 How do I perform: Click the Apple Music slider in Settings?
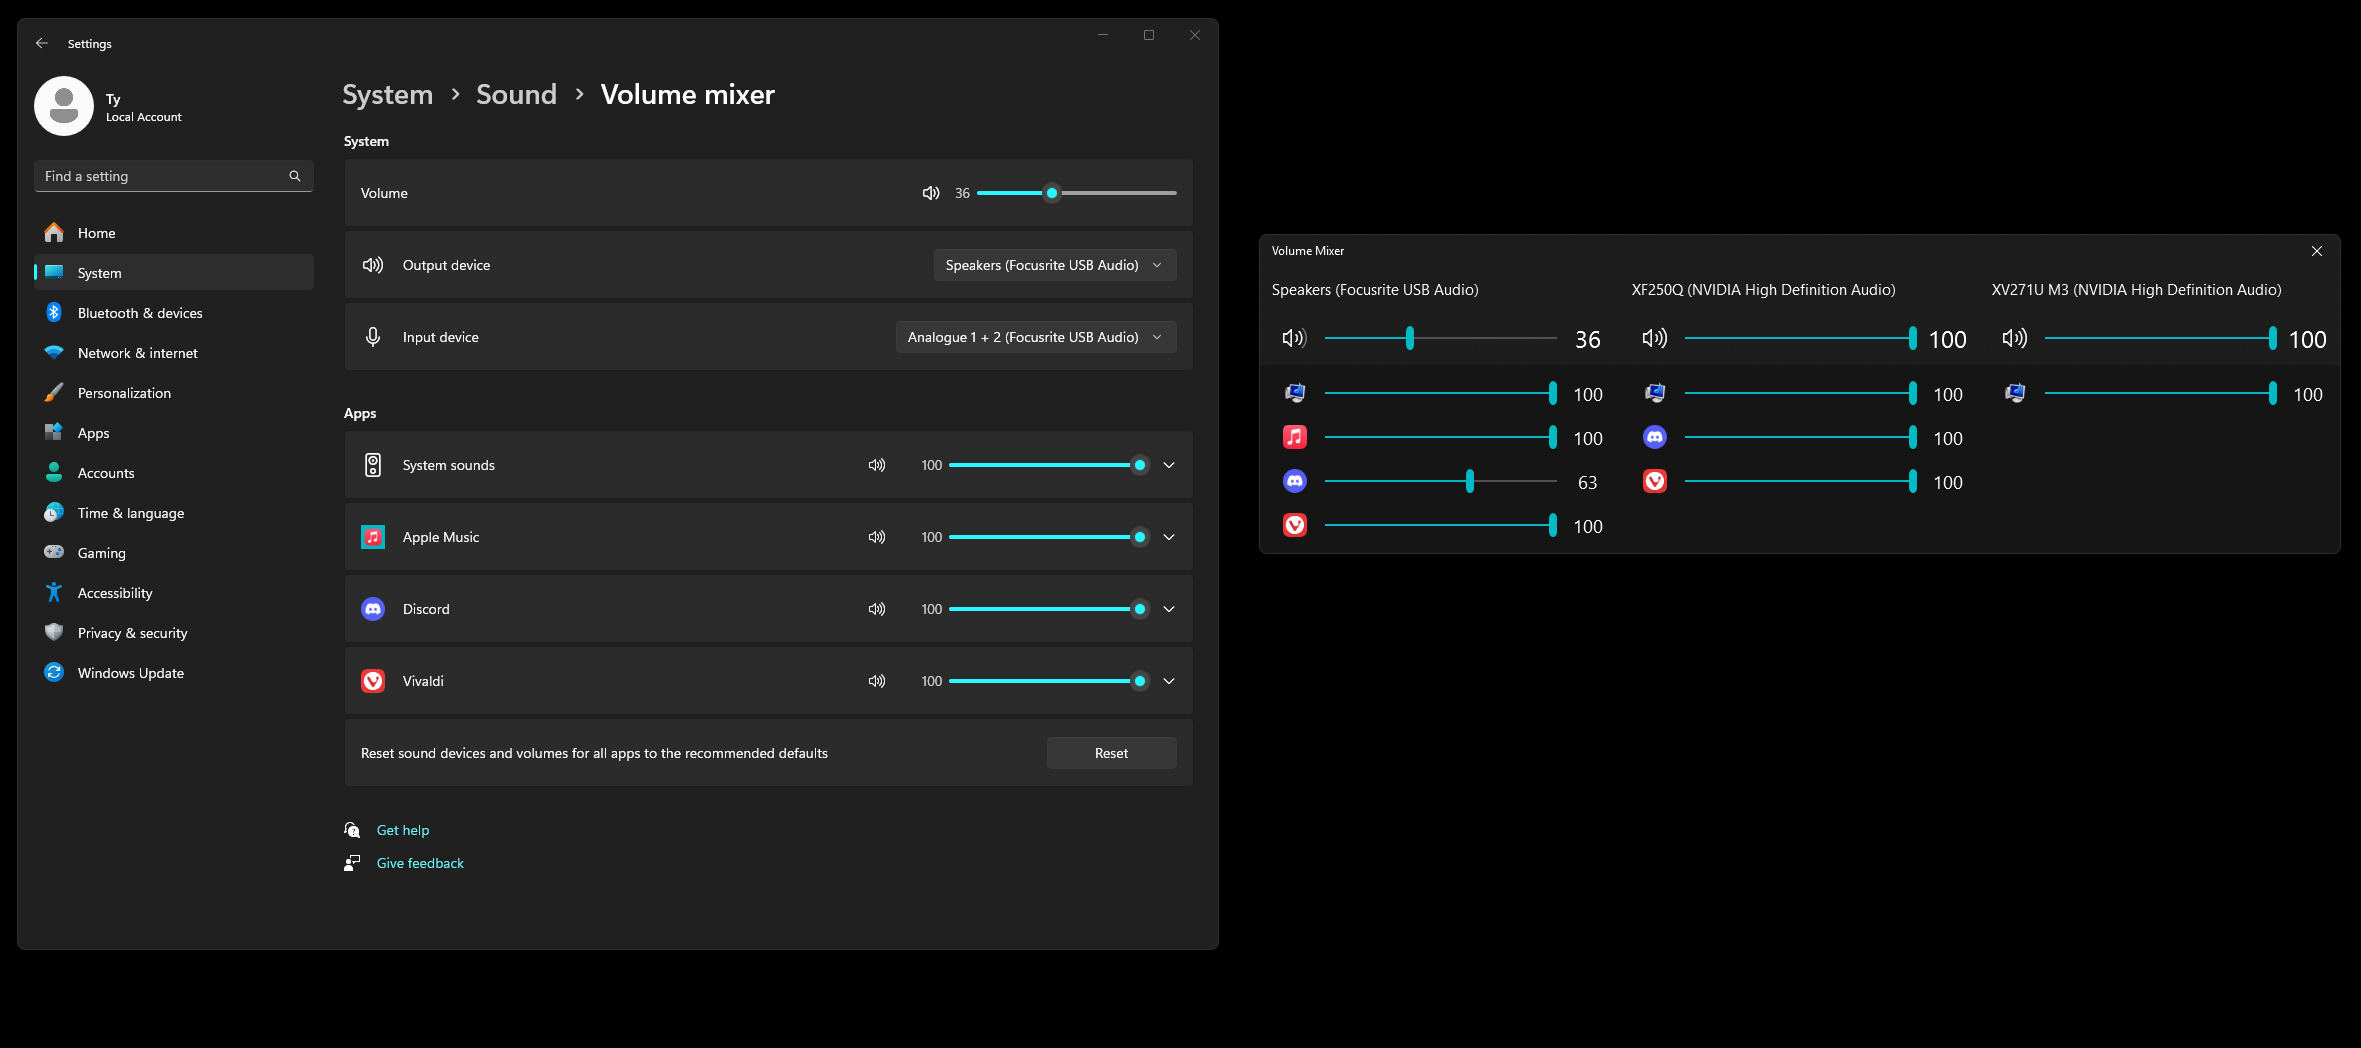[x=1048, y=537]
